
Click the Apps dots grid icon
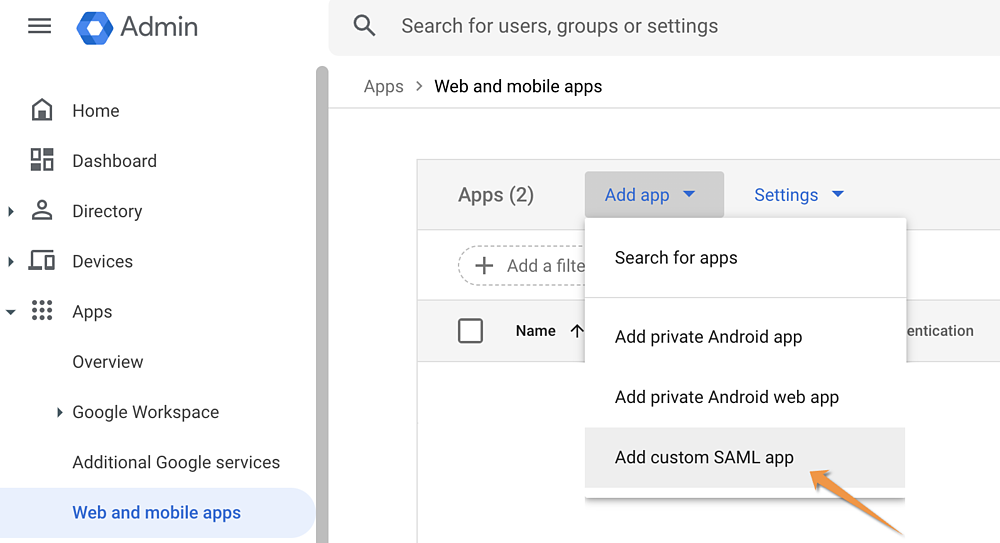click(42, 311)
